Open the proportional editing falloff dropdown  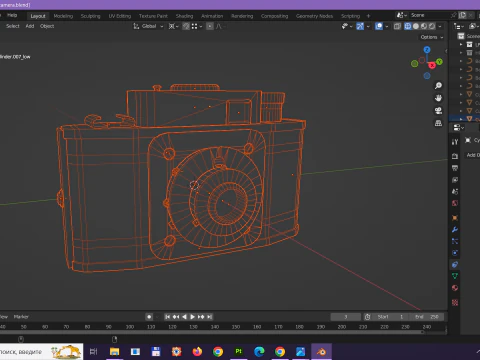pyautogui.click(x=220, y=26)
